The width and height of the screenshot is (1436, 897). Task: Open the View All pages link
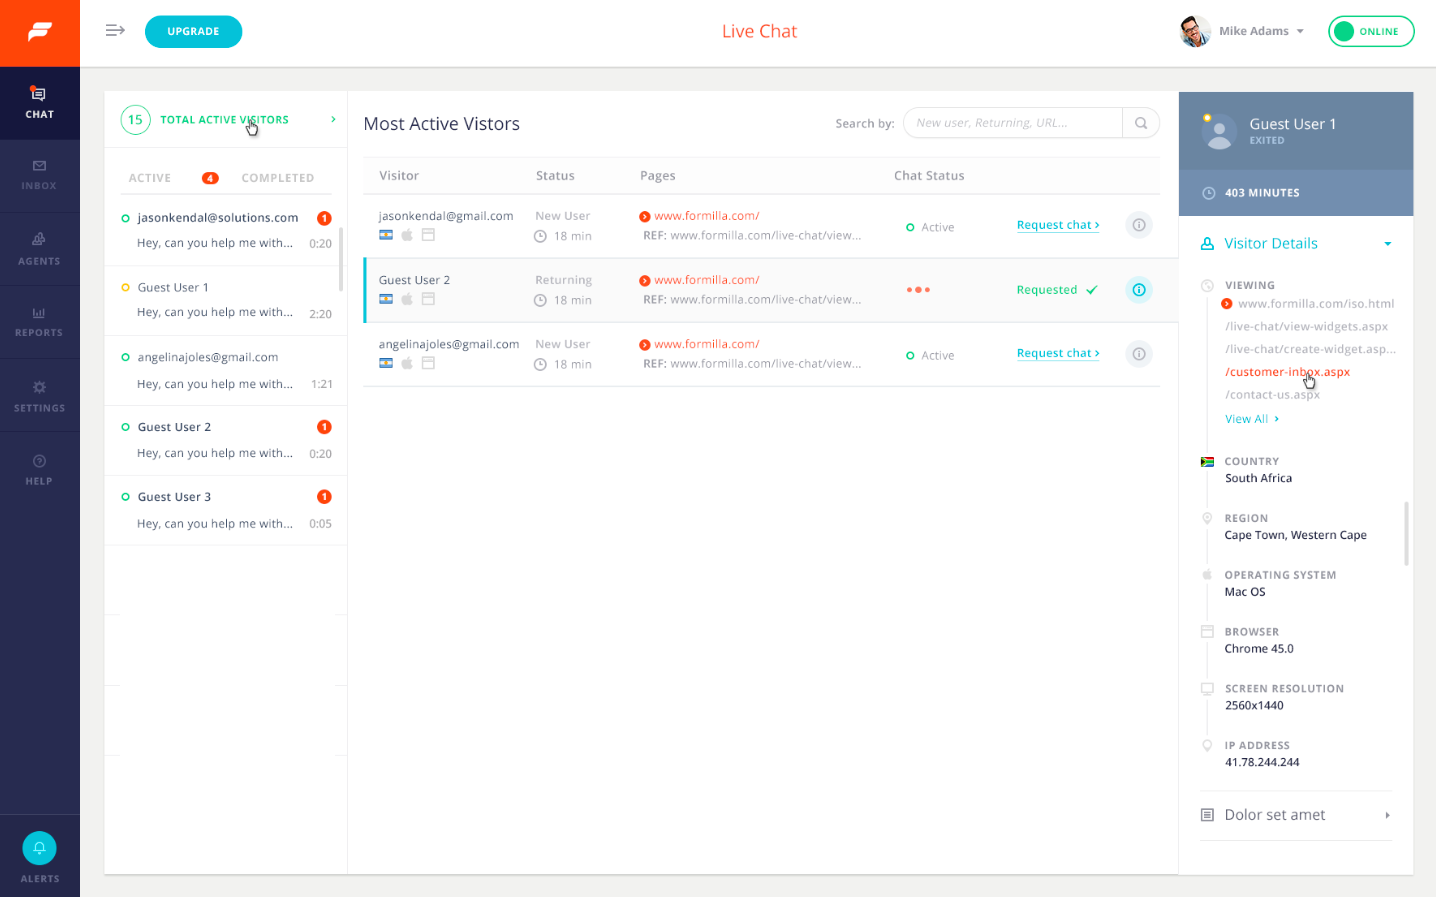[1249, 418]
